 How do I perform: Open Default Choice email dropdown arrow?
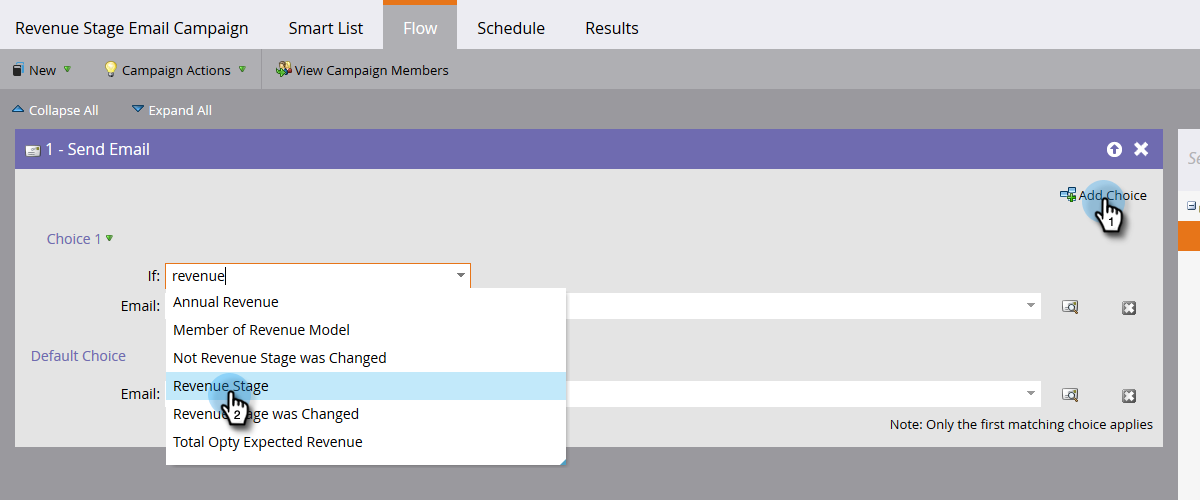coord(1030,394)
